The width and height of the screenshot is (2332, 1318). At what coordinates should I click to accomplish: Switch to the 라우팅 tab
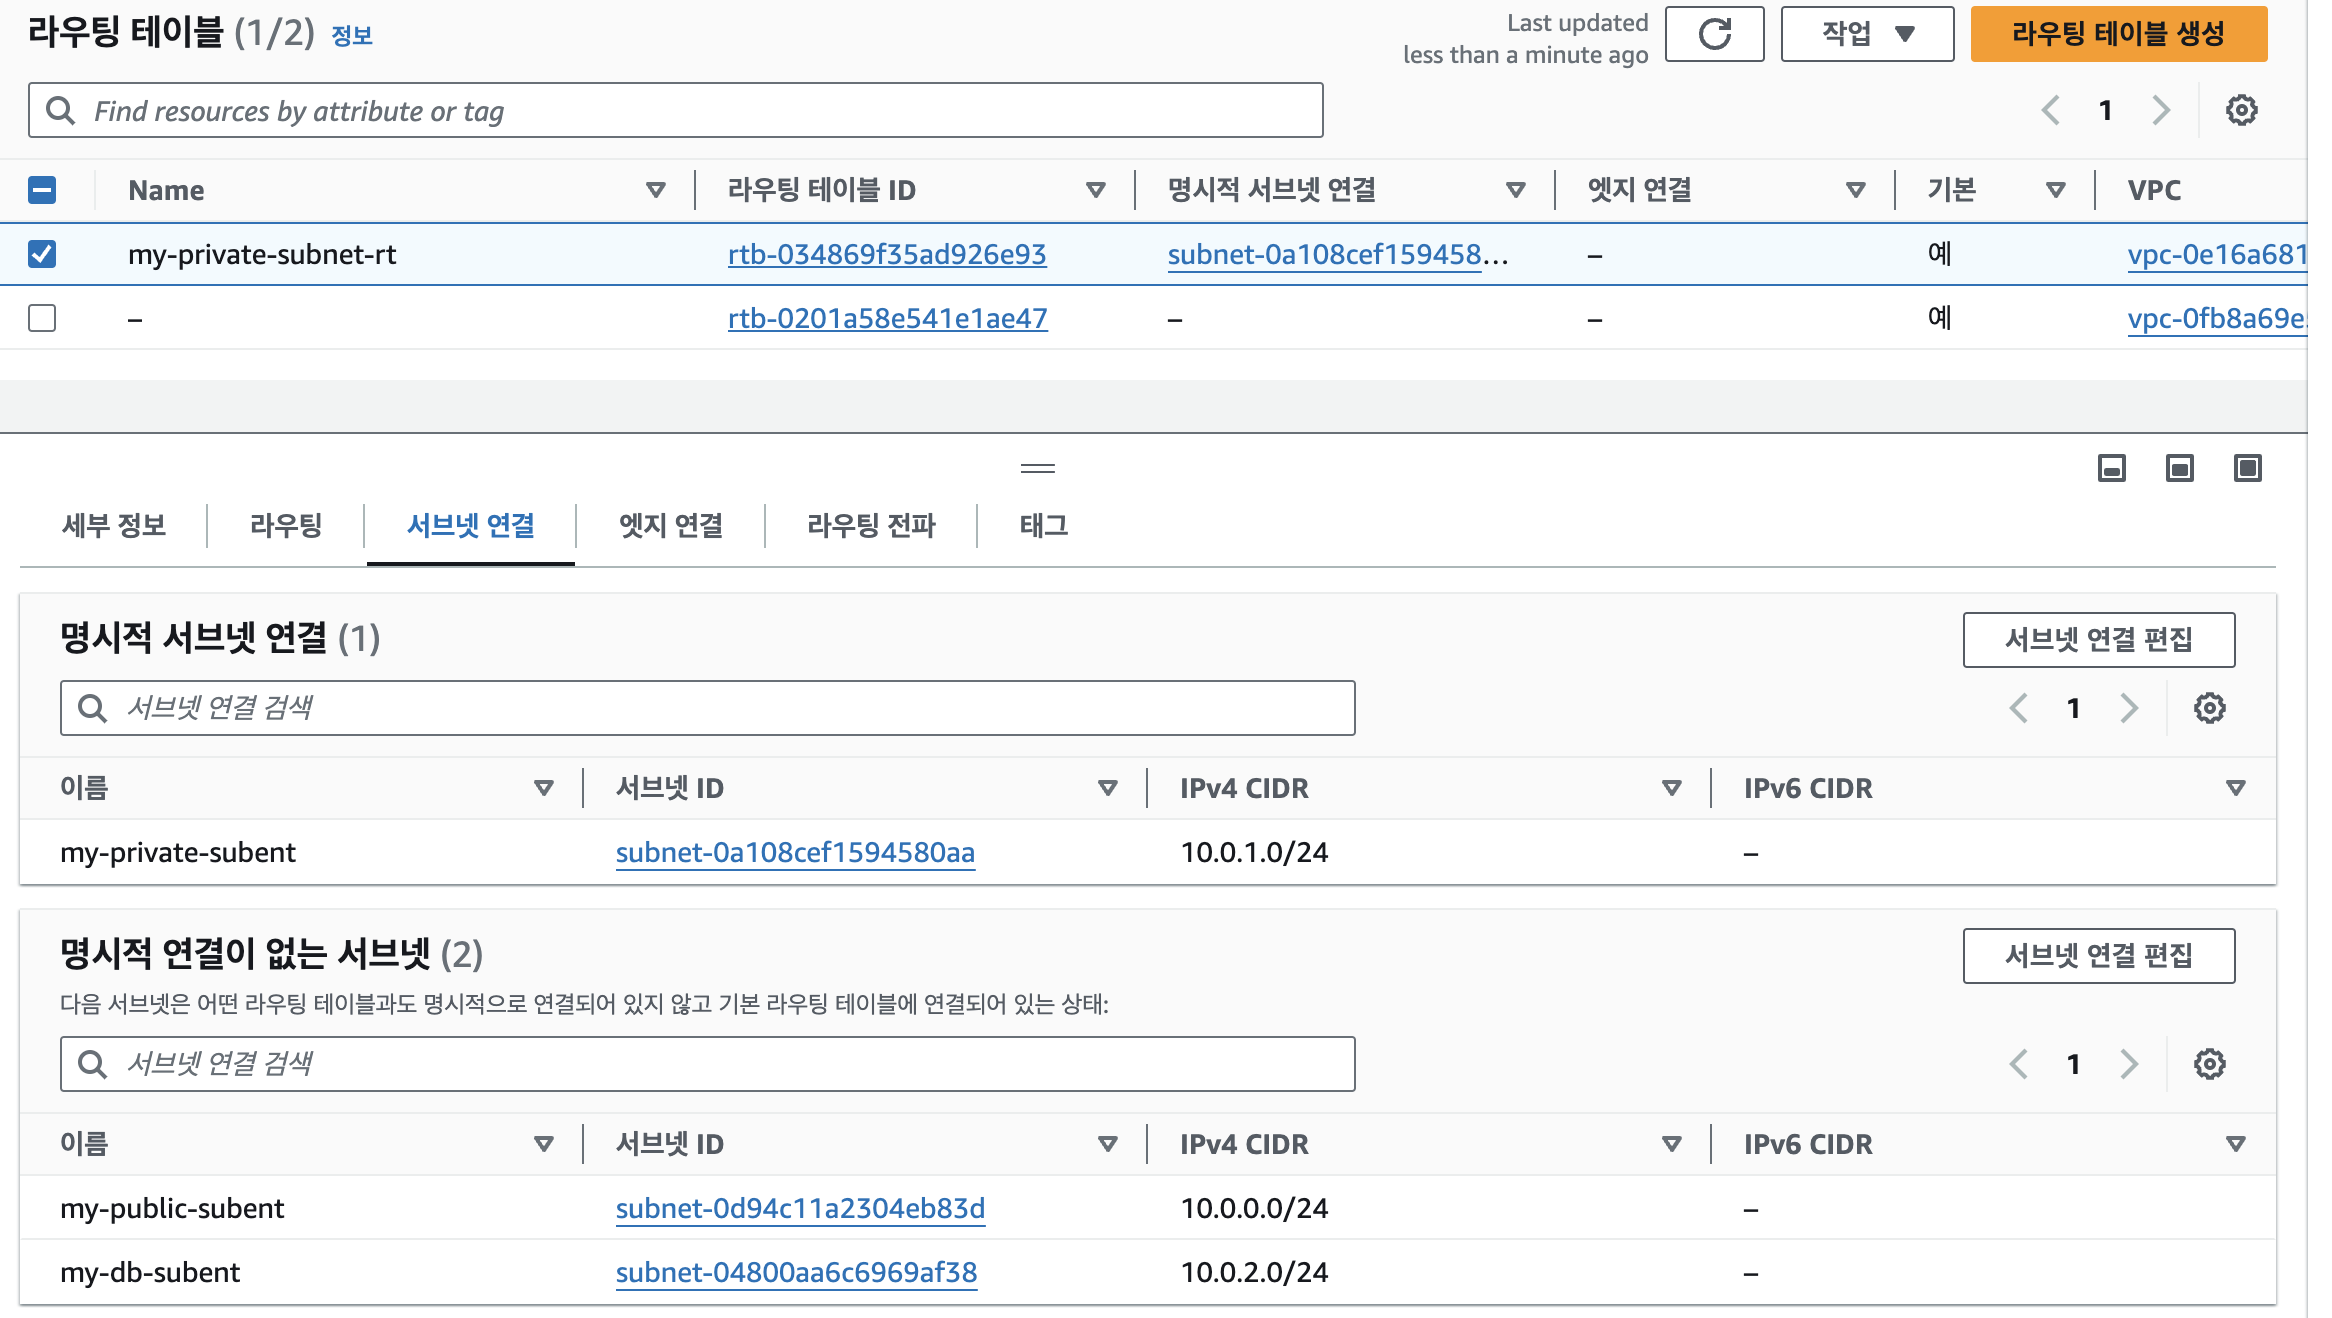(286, 525)
